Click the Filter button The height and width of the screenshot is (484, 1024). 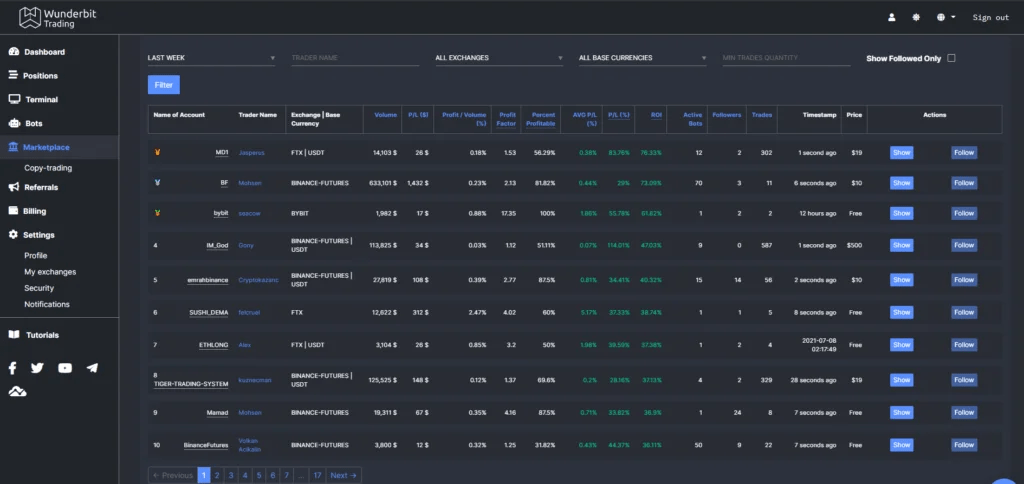tap(164, 85)
